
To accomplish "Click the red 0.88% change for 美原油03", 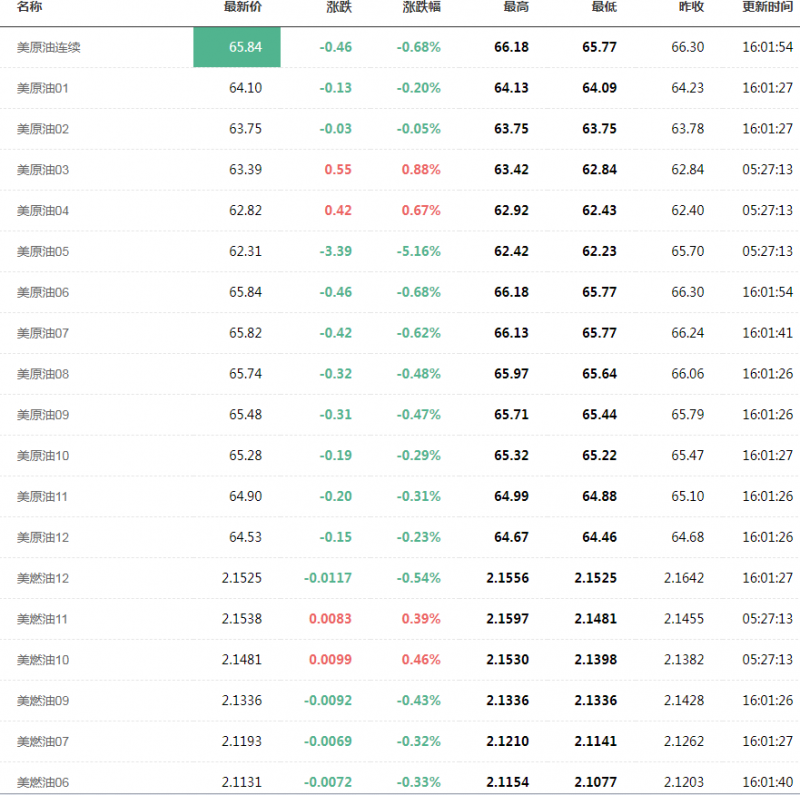I will click(421, 170).
